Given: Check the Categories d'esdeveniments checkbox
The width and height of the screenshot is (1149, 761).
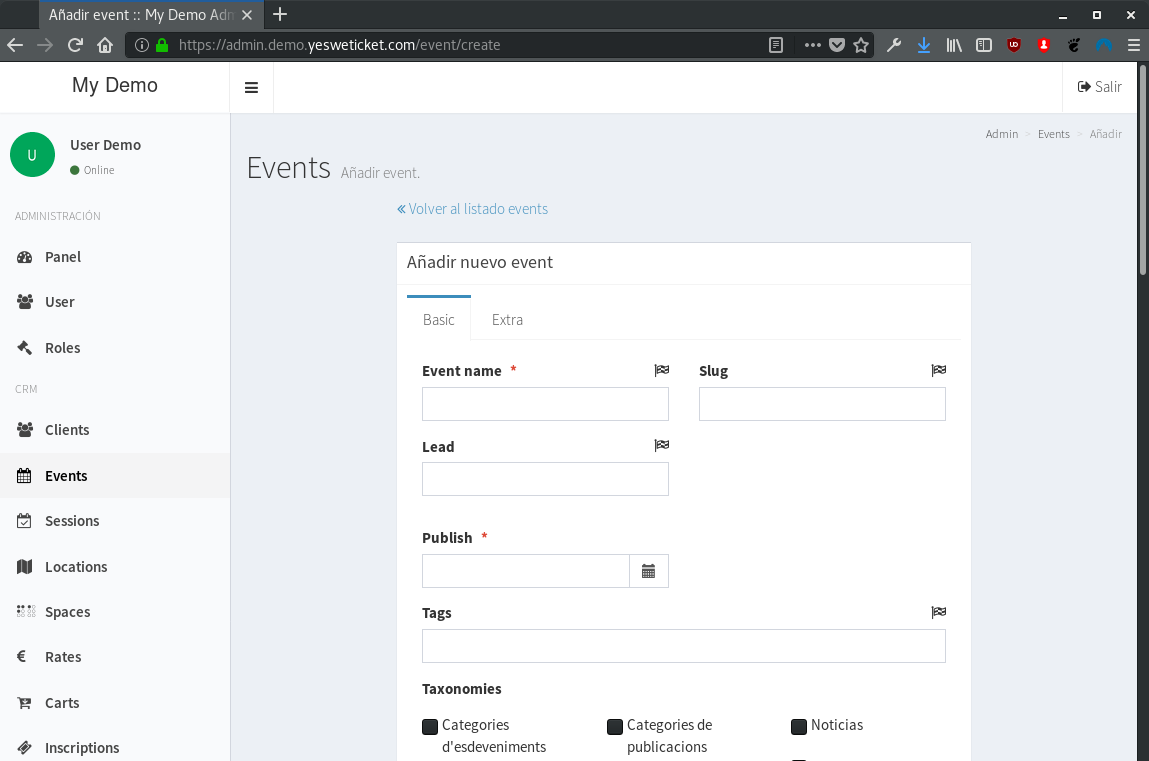Looking at the screenshot, I should pos(430,726).
